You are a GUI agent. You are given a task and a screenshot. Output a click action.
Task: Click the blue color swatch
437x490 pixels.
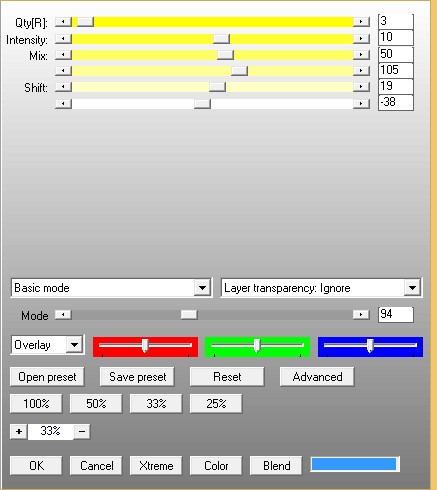(355, 464)
